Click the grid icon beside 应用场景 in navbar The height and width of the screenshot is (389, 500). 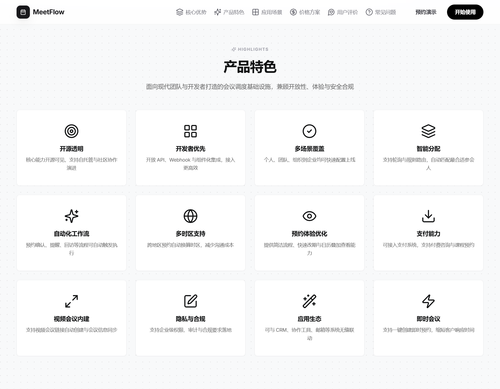(255, 12)
